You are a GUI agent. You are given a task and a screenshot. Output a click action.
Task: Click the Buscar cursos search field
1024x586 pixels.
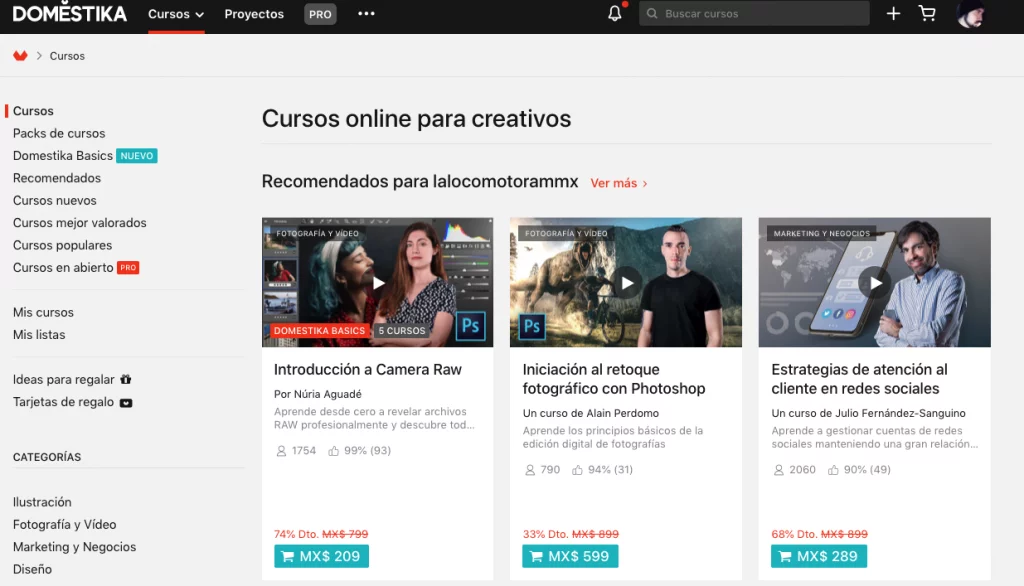[754, 13]
